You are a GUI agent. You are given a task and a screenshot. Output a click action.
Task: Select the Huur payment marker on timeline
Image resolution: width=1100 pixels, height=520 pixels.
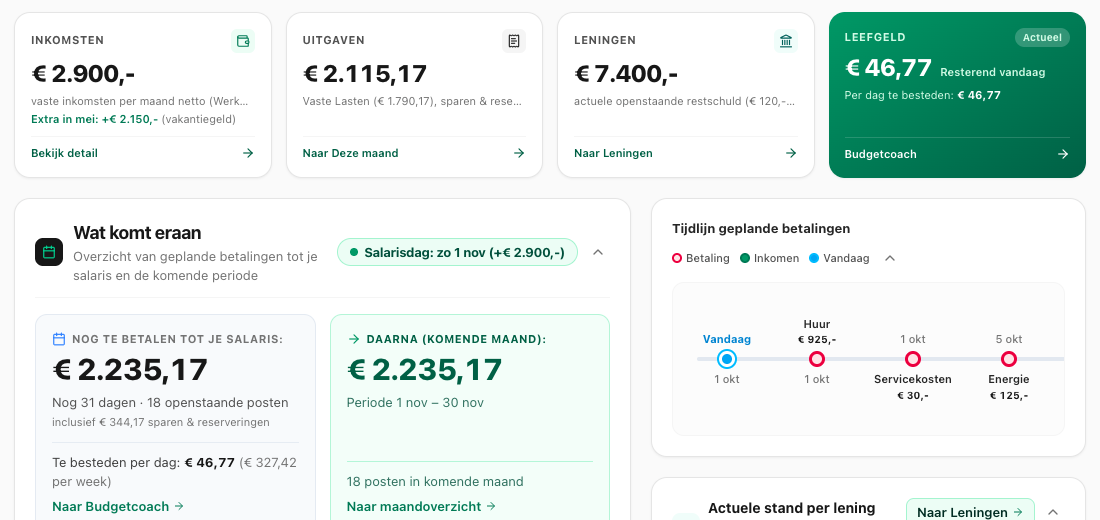817,359
